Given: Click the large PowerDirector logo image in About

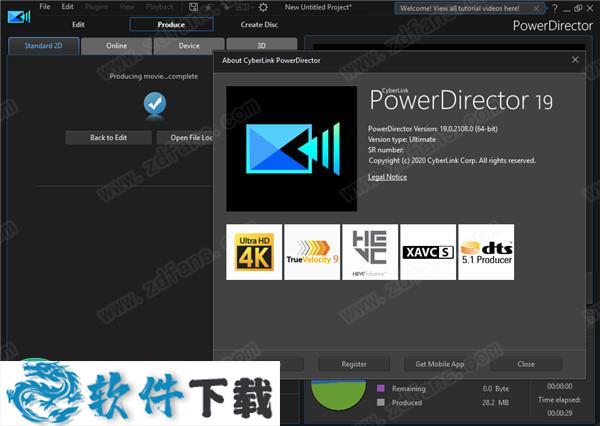Looking at the screenshot, I should pyautogui.click(x=292, y=149).
